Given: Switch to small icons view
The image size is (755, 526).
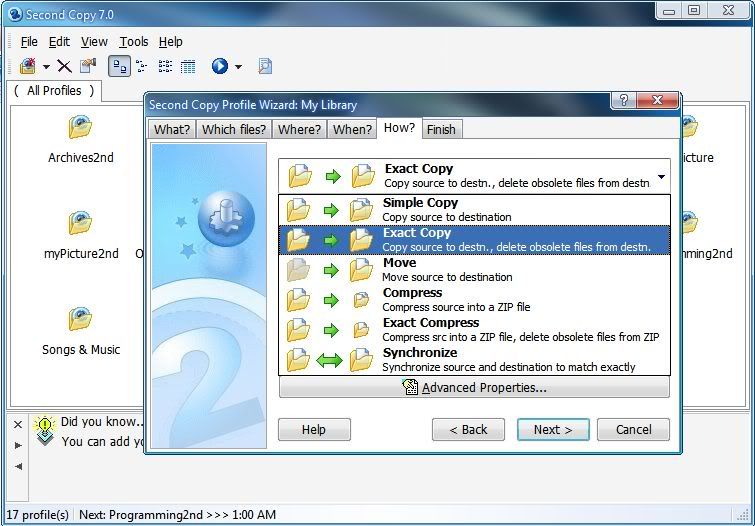Looking at the screenshot, I should pos(141,66).
